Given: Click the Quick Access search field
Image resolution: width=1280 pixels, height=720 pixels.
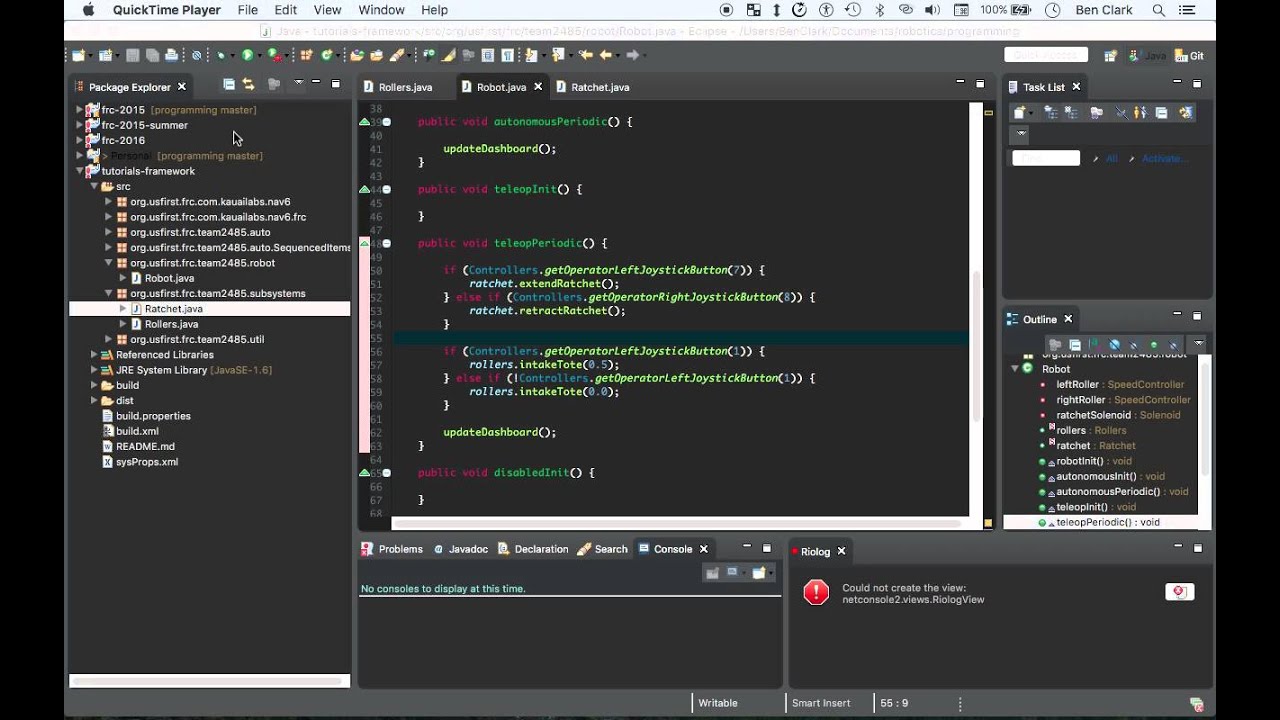Looking at the screenshot, I should pyautogui.click(x=1046, y=55).
